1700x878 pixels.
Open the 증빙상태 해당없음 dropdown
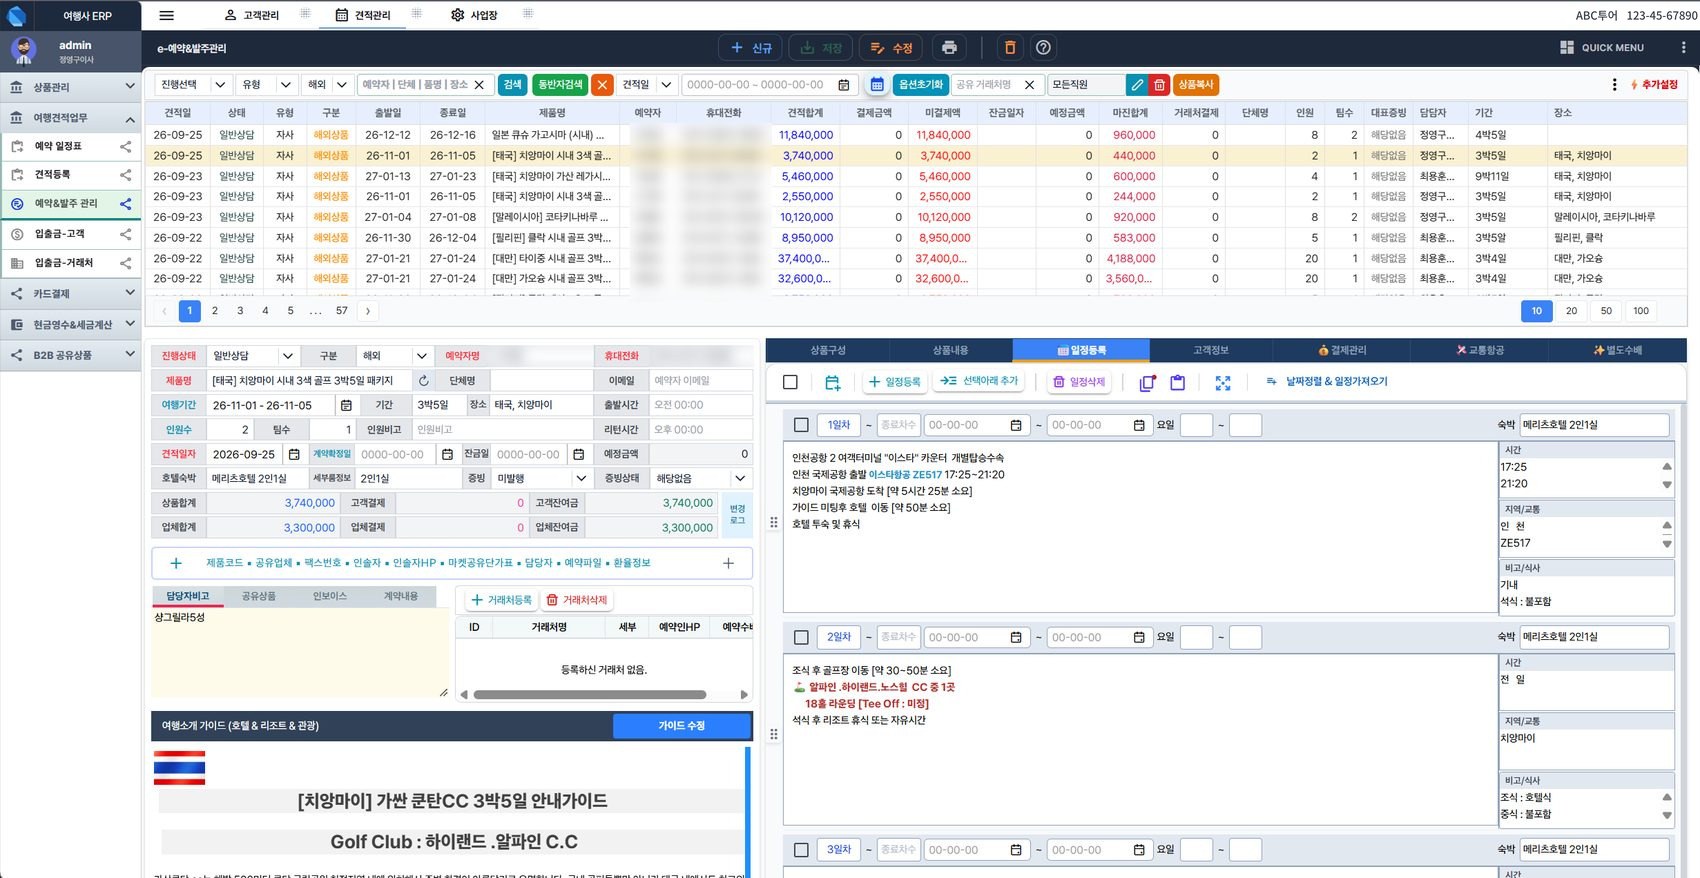click(702, 478)
